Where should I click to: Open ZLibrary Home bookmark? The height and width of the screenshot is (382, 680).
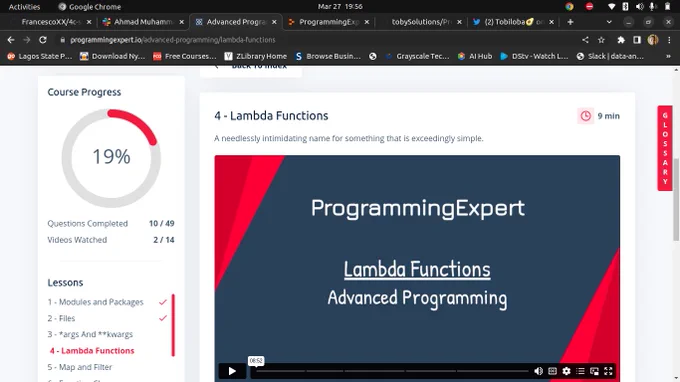click(255, 56)
